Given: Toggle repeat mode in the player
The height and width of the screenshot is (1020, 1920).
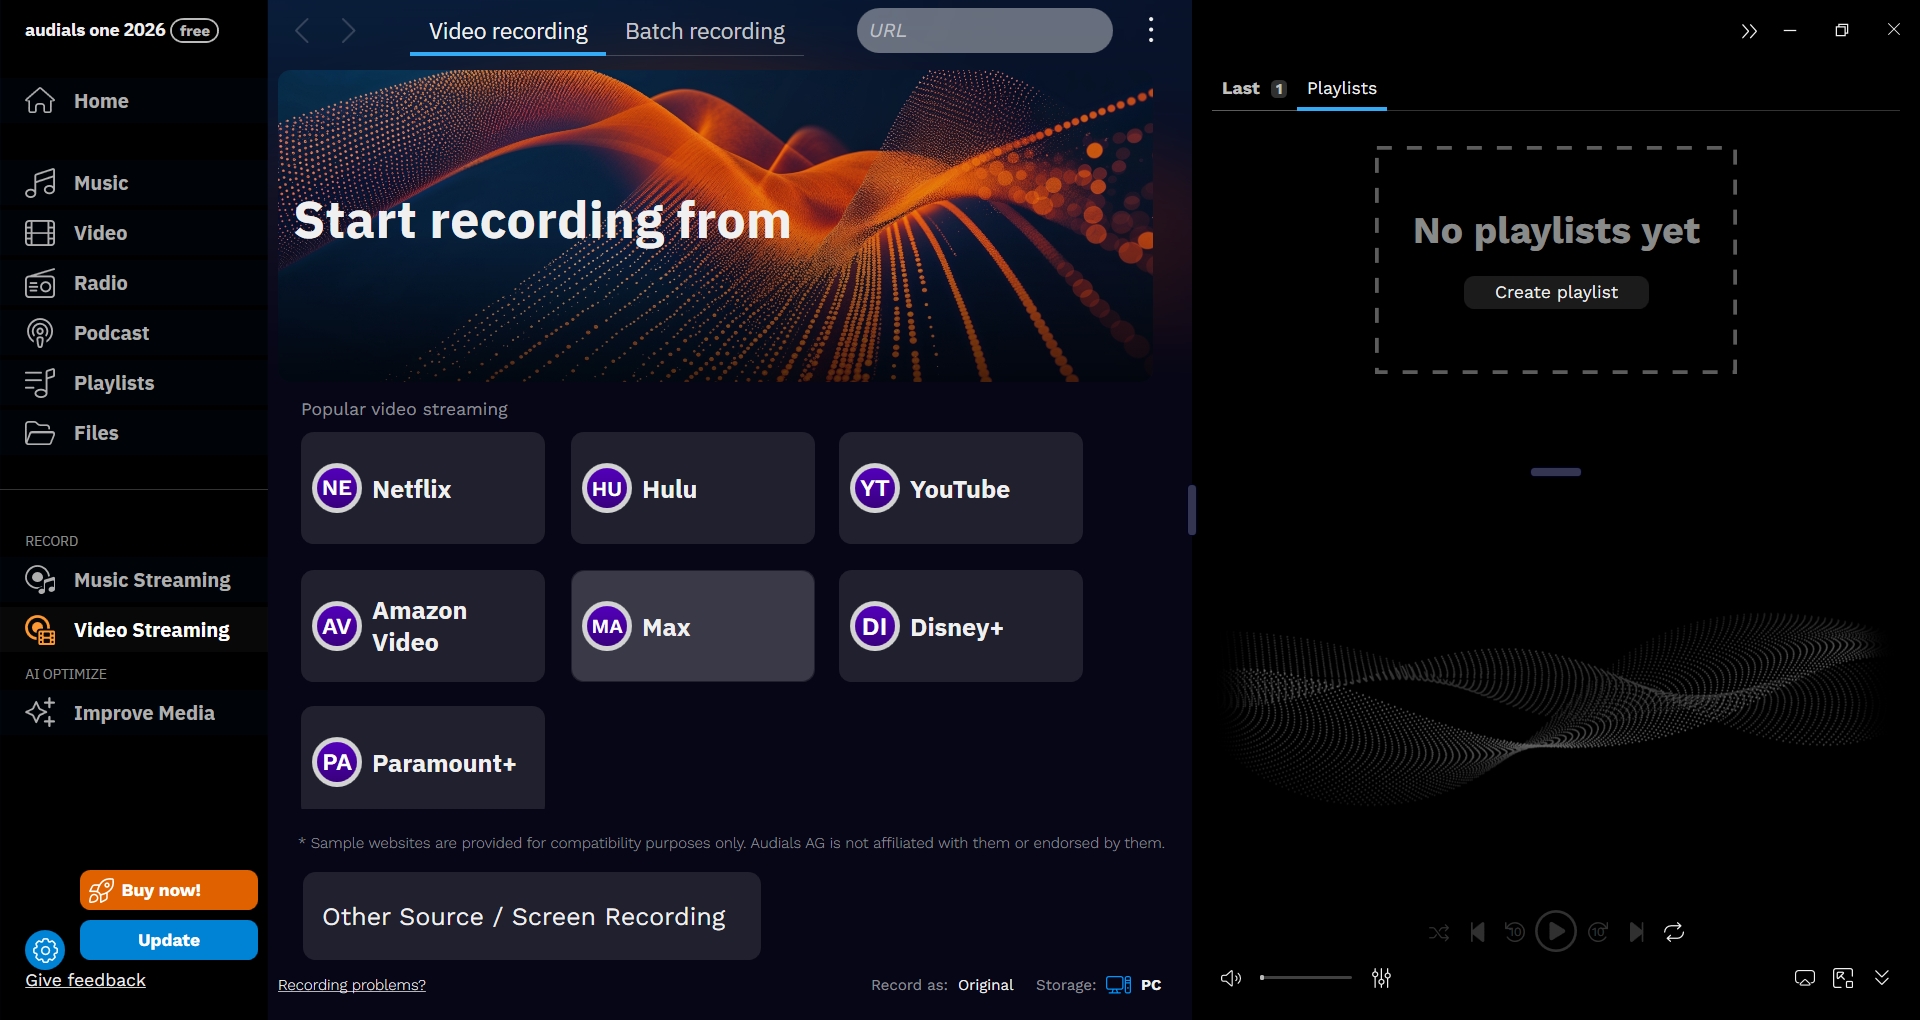Looking at the screenshot, I should coord(1675,932).
